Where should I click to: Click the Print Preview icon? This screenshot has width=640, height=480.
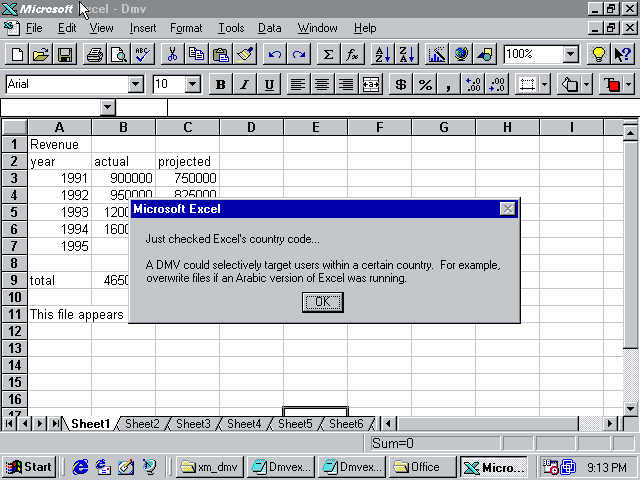119,54
